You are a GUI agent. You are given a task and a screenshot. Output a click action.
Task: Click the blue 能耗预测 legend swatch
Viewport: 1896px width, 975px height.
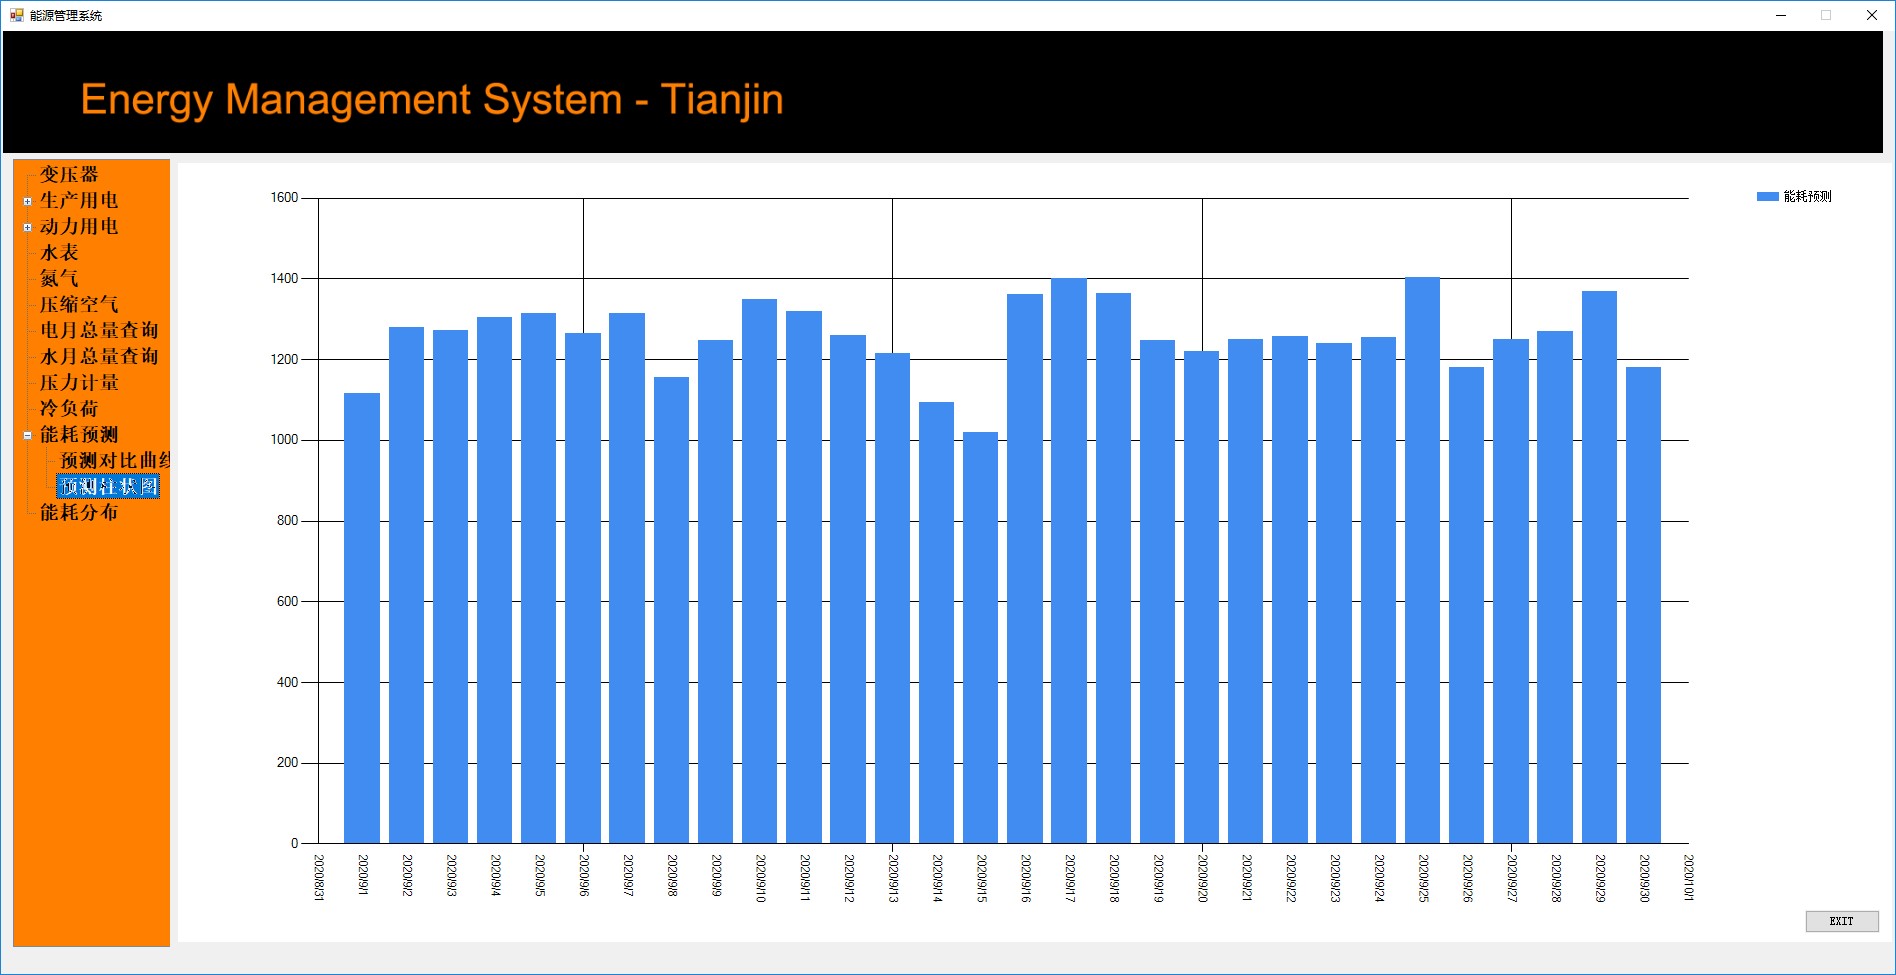(1767, 197)
